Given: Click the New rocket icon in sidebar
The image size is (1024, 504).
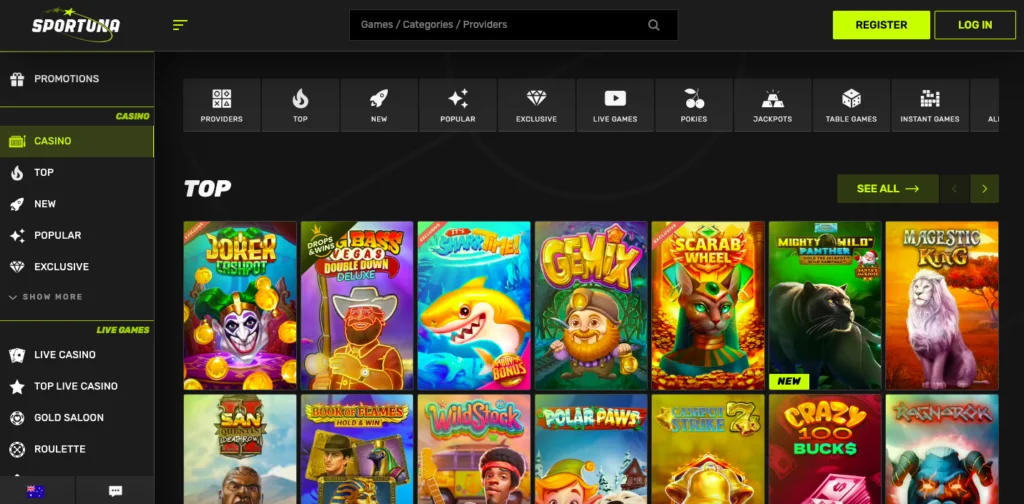Looking at the screenshot, I should [17, 204].
